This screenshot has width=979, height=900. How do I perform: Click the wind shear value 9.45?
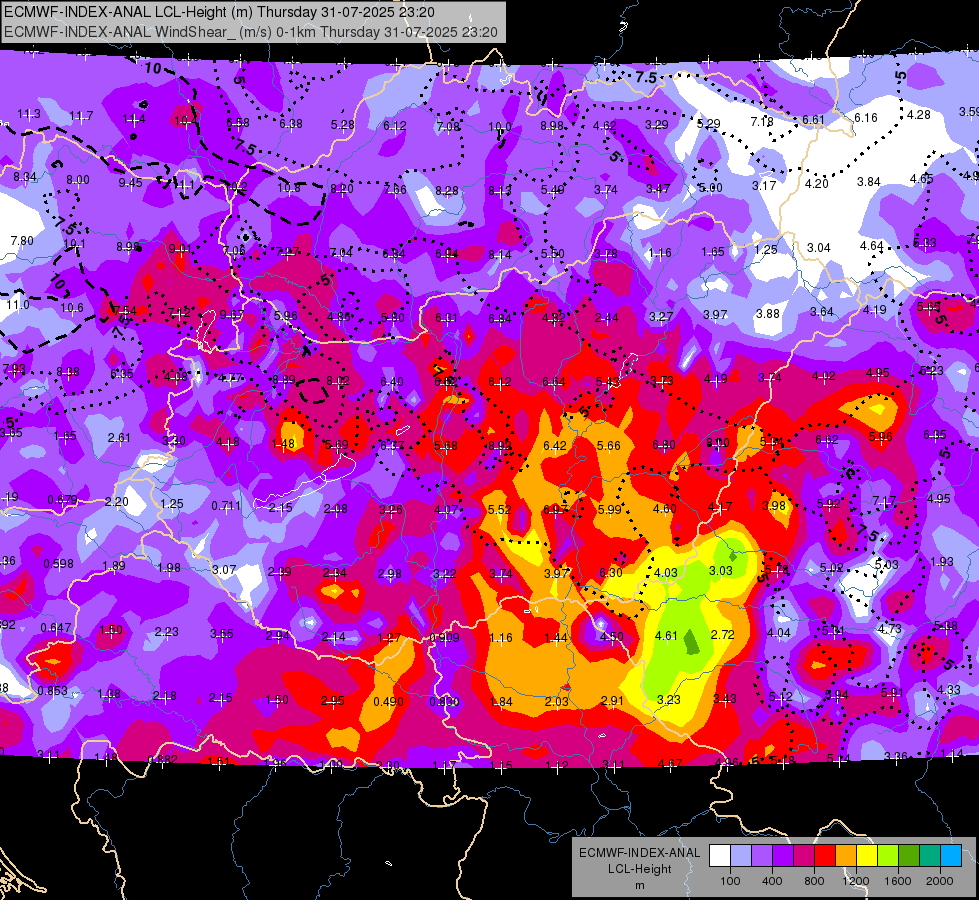[x=130, y=182]
